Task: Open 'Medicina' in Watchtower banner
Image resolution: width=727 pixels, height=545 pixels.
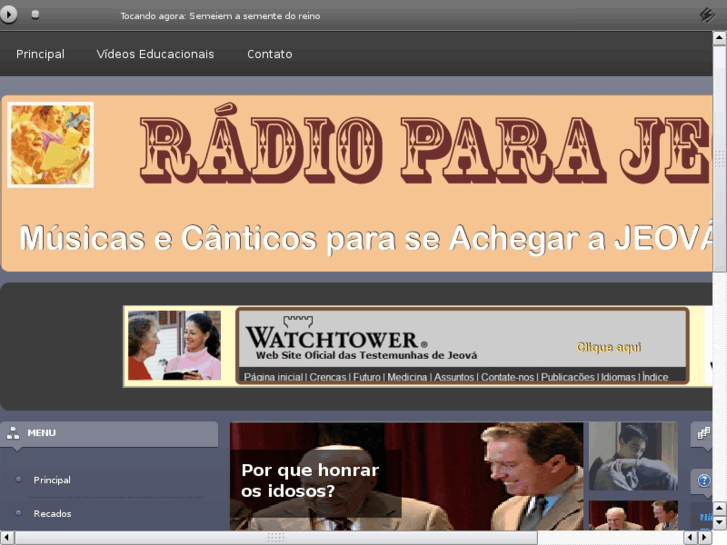Action: [407, 377]
